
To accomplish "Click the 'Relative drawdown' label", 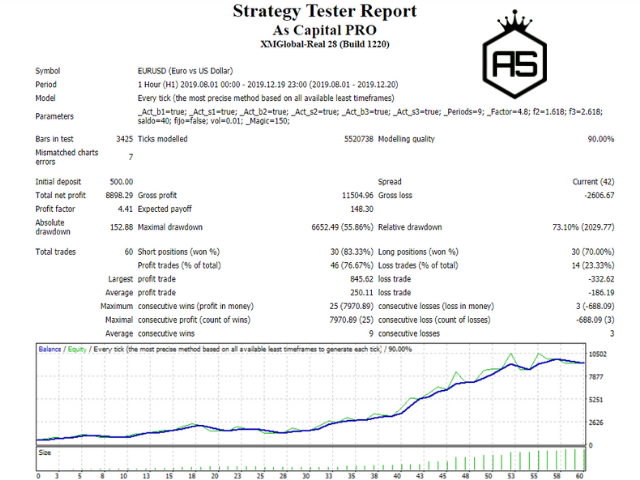I will [x=410, y=227].
